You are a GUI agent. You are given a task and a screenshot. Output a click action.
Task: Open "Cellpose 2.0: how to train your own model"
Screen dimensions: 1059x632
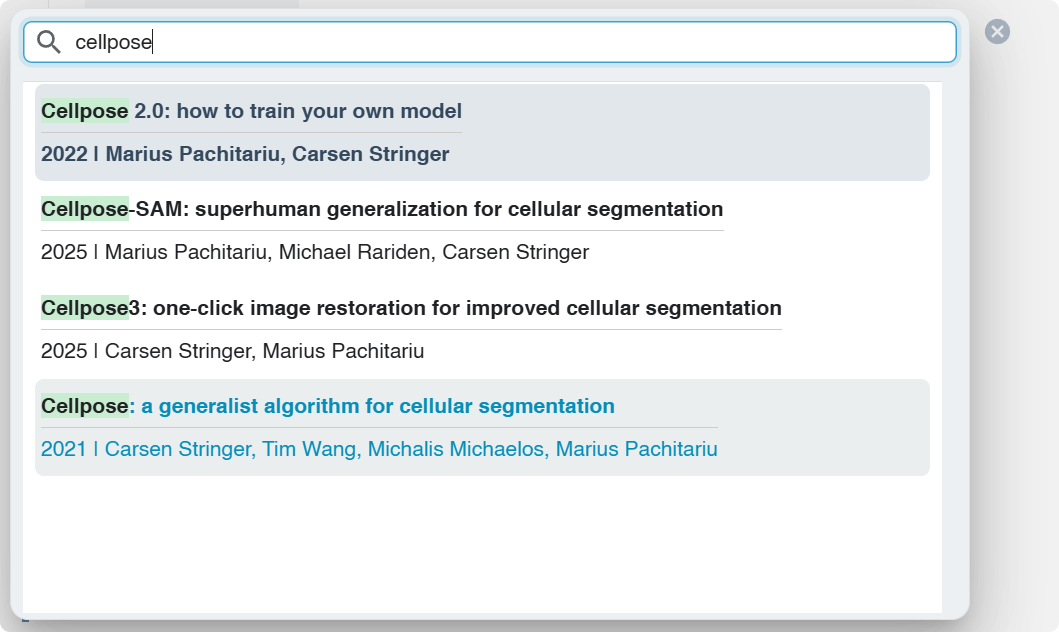297,111
